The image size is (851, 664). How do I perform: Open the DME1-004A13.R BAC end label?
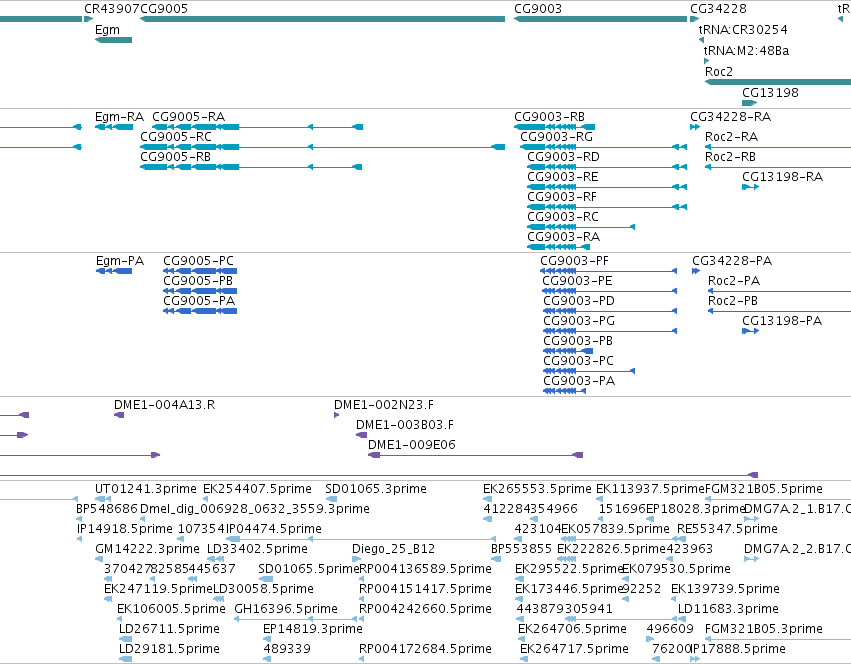click(x=164, y=405)
